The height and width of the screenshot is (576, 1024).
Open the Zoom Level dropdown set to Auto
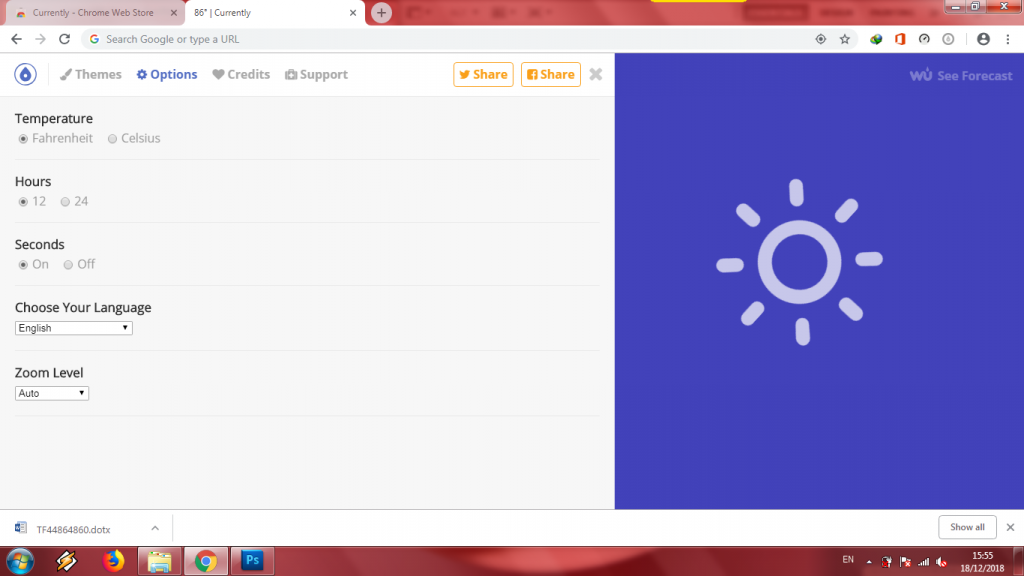point(52,393)
